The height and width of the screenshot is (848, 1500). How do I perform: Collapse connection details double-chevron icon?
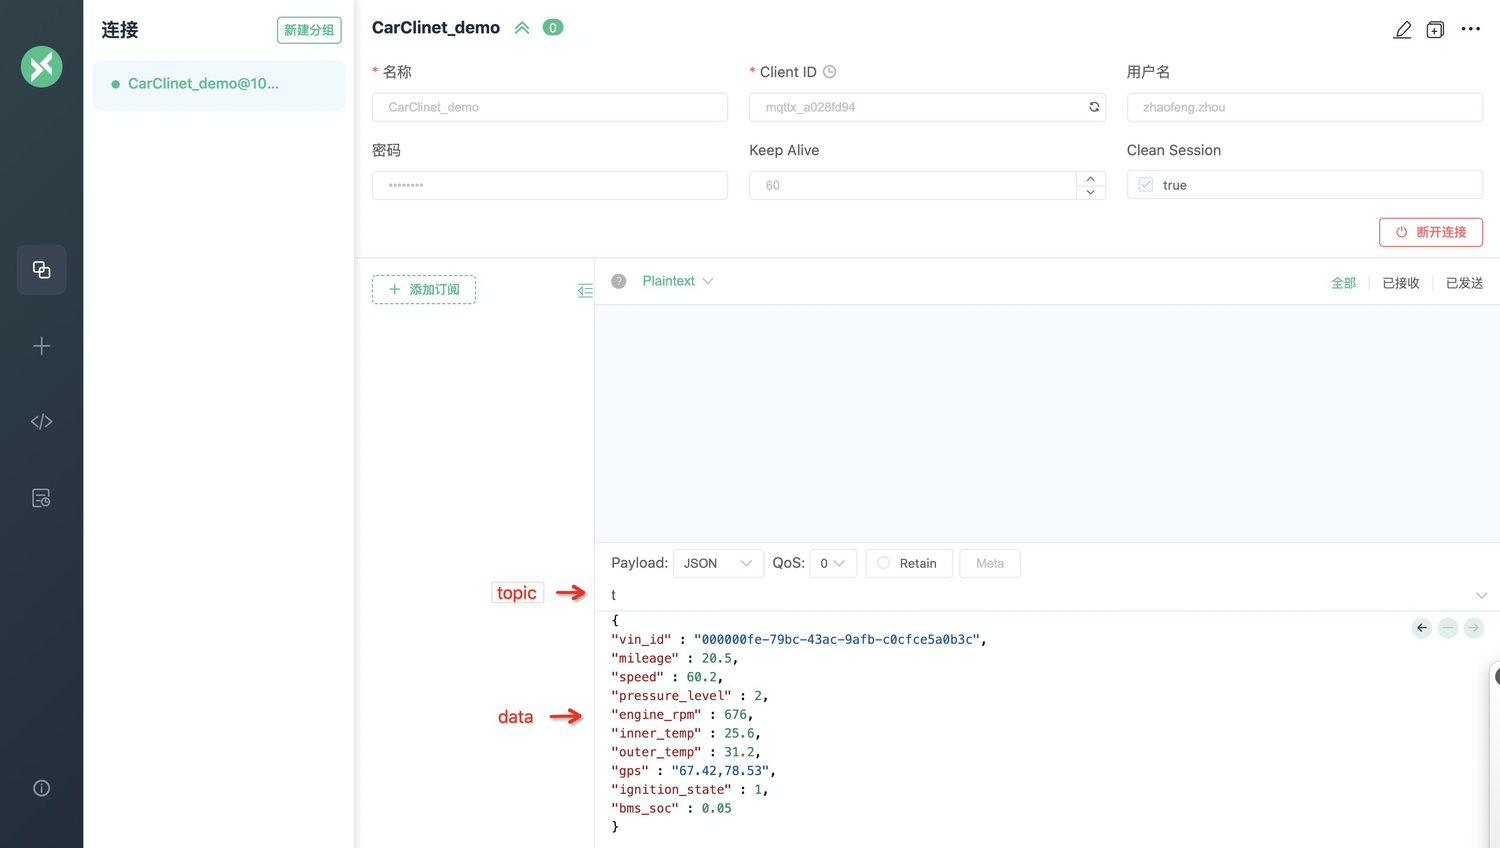(x=522, y=28)
